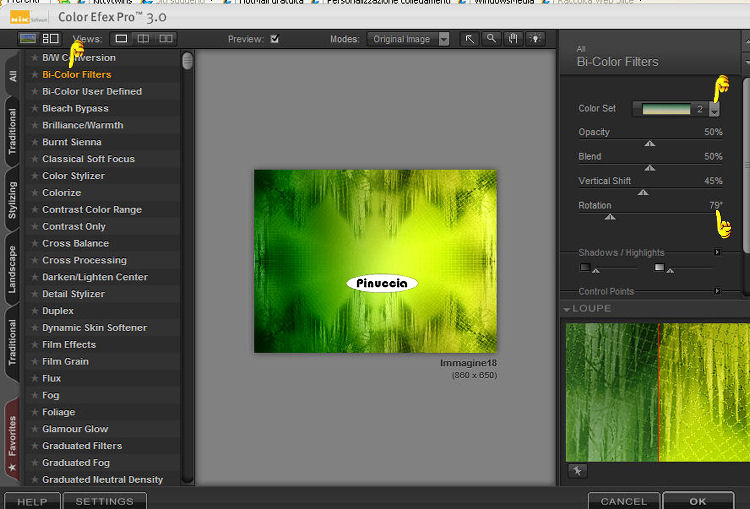This screenshot has height=509, width=750.
Task: Expand the Shadows / Highlights section
Action: click(x=717, y=252)
